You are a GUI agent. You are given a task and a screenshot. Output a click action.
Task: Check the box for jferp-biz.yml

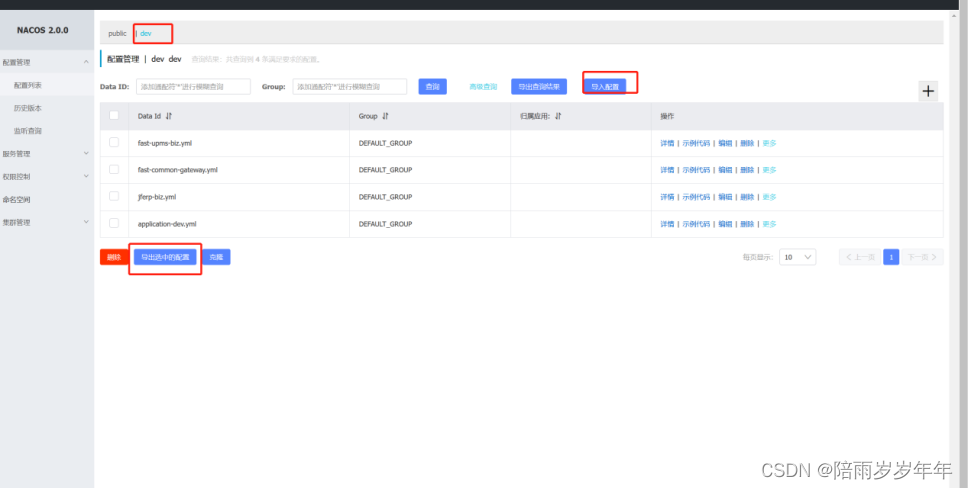(x=114, y=196)
